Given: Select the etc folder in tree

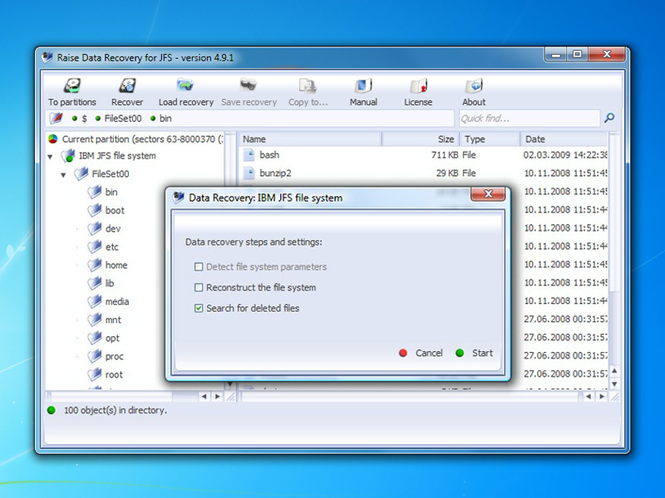Looking at the screenshot, I should click(x=103, y=247).
